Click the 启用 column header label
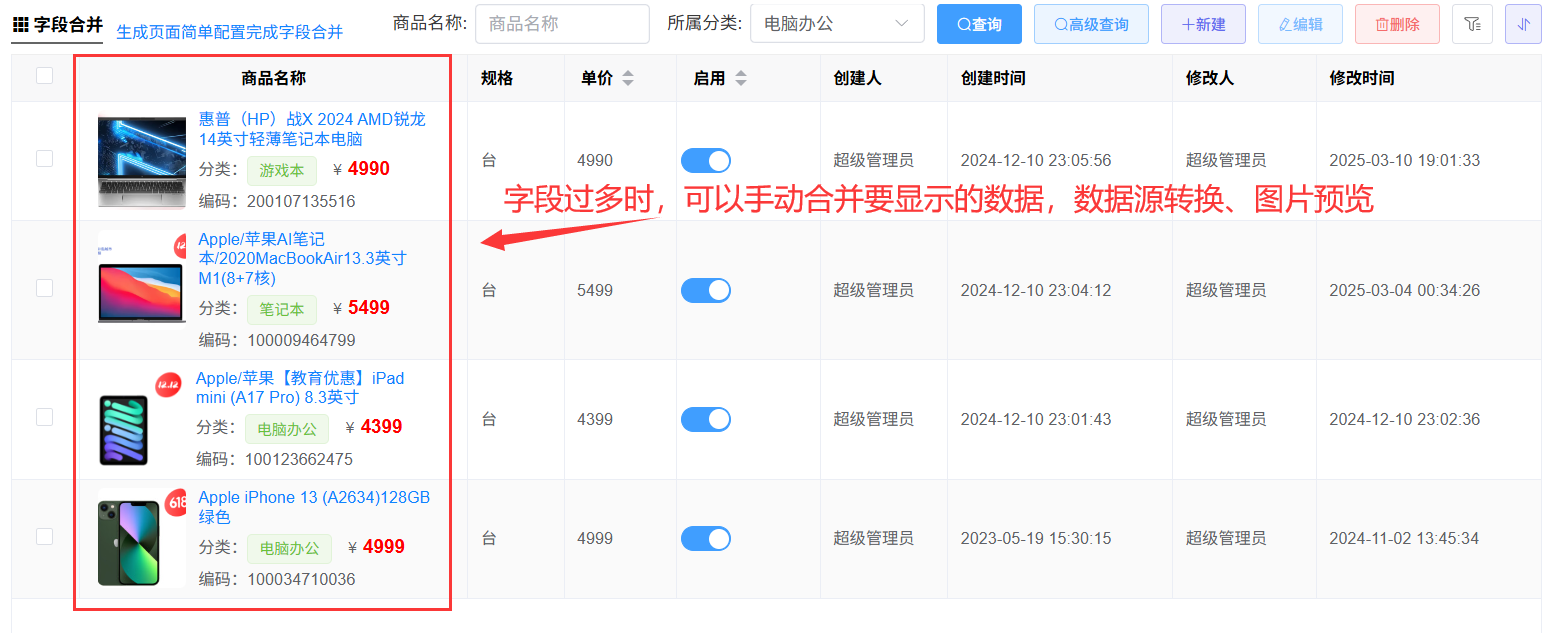This screenshot has width=1547, height=633. tap(709, 78)
